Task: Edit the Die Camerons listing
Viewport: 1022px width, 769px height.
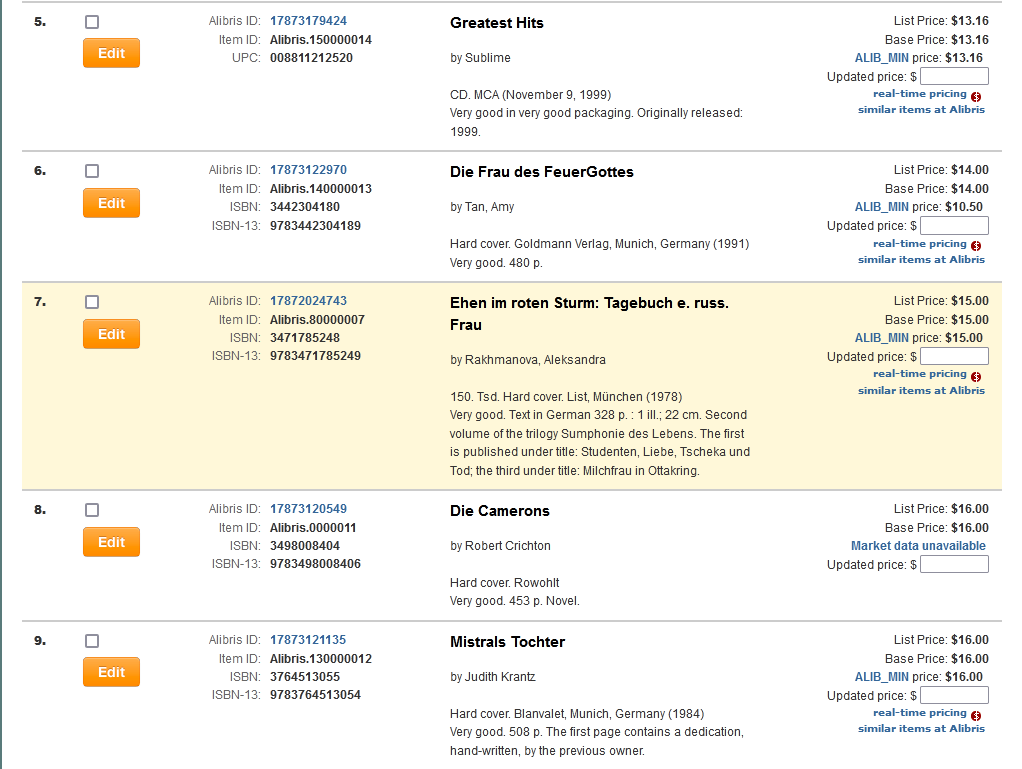Action: click(x=111, y=542)
